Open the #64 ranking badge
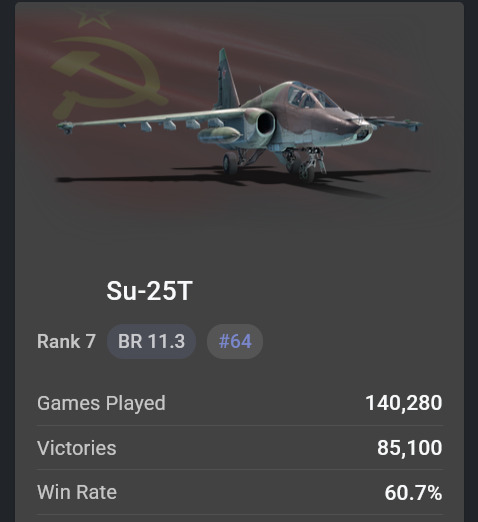478x522 pixels. pos(235,341)
